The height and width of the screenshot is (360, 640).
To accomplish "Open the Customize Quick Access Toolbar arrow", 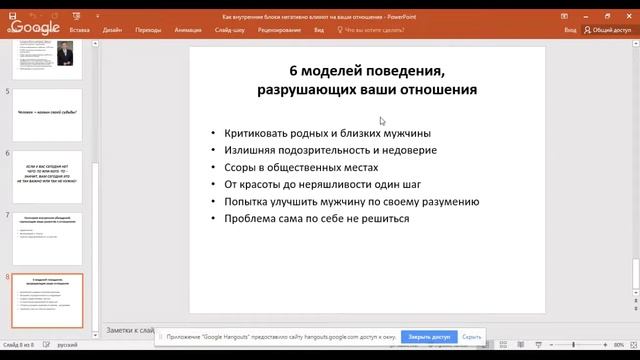I will point(98,16).
